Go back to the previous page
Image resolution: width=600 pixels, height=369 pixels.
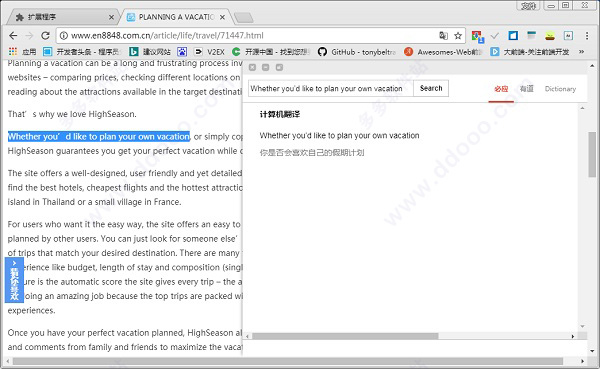(13, 36)
